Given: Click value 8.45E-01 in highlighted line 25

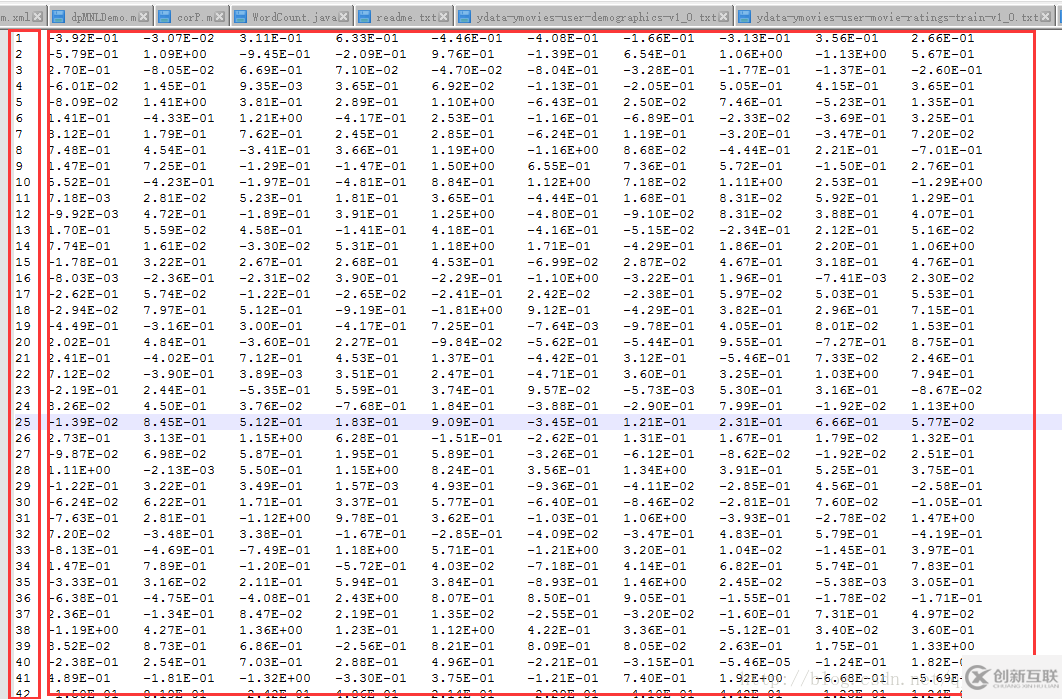Looking at the screenshot, I should (x=175, y=422).
